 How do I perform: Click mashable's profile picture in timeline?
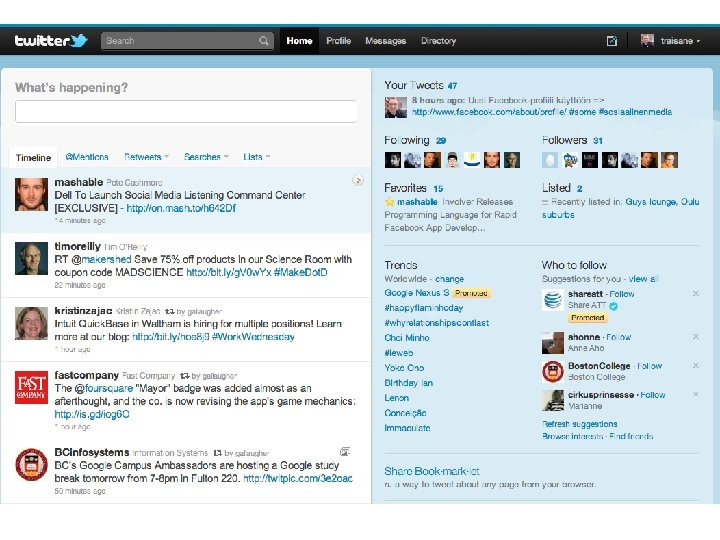[x=31, y=194]
